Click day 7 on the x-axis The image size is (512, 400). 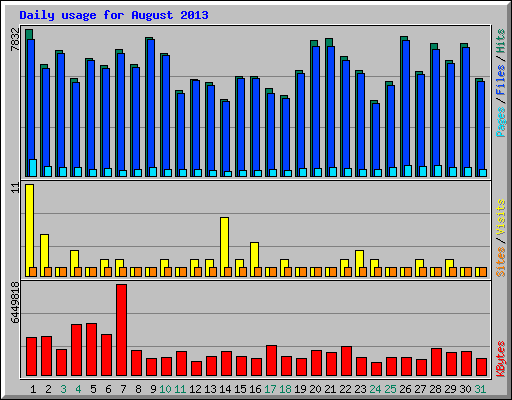point(123,389)
